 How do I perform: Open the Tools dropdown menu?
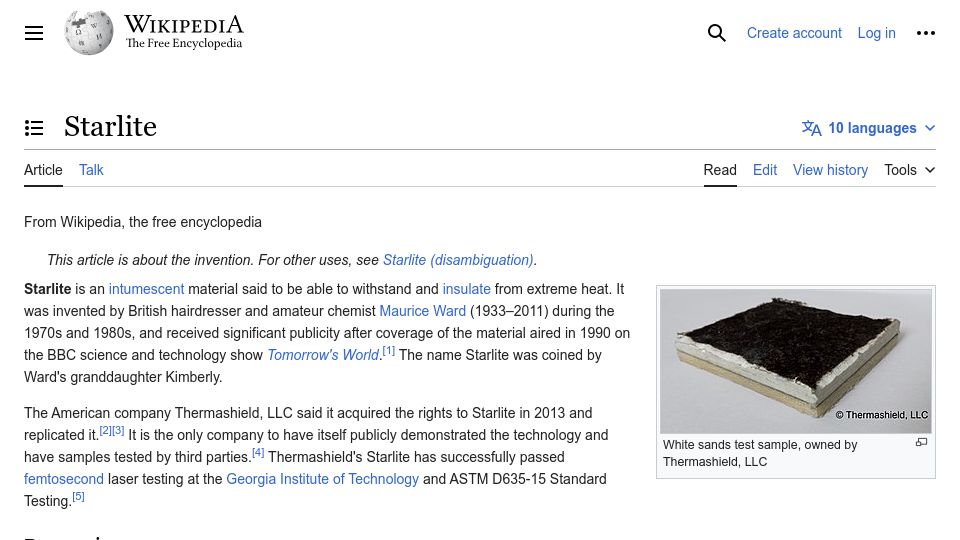pos(909,170)
